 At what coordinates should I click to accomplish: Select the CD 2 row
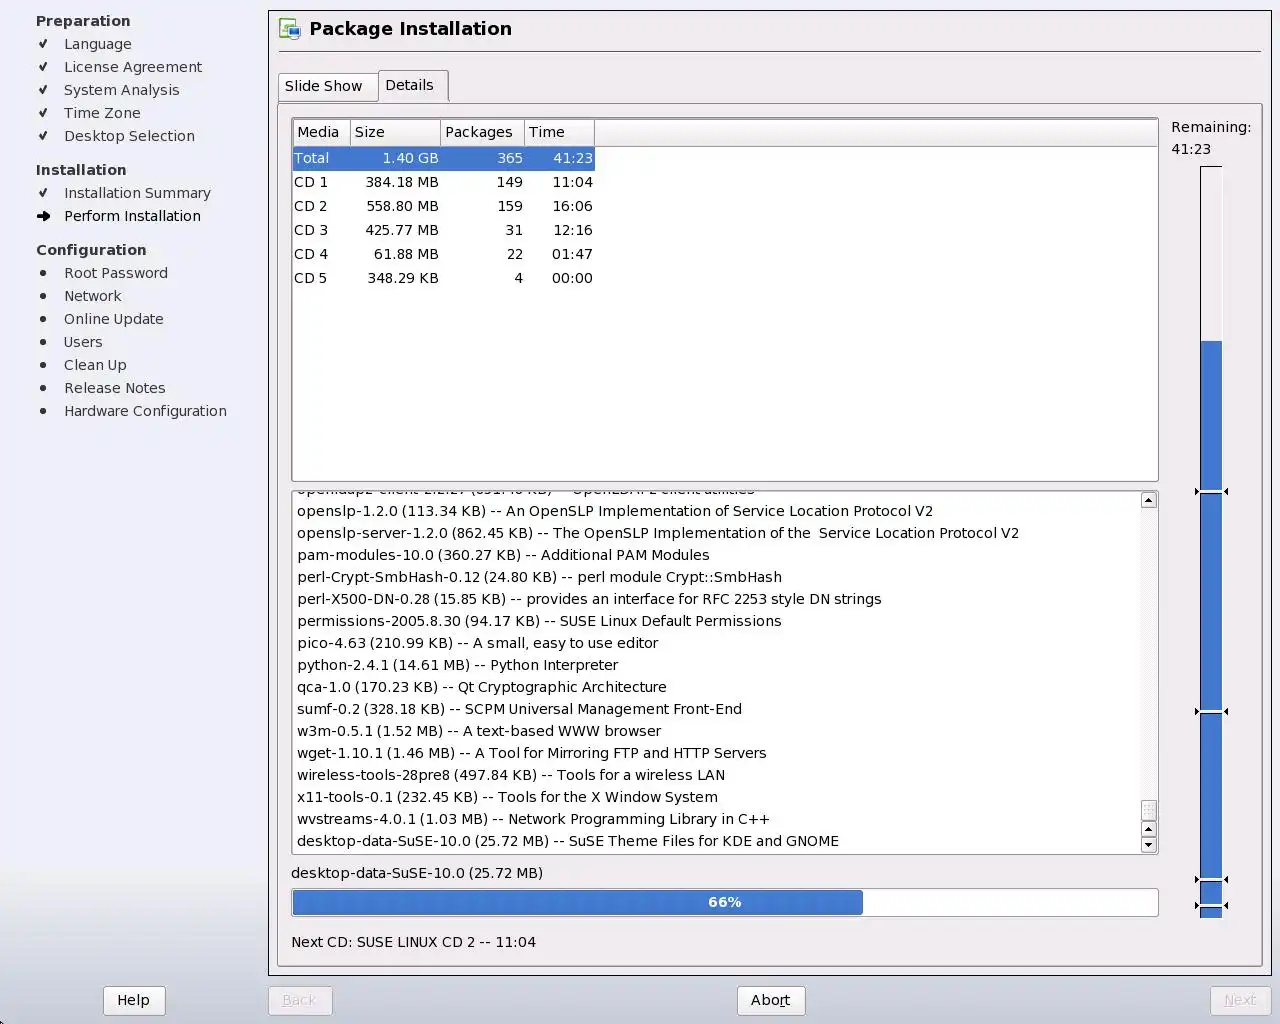(444, 206)
